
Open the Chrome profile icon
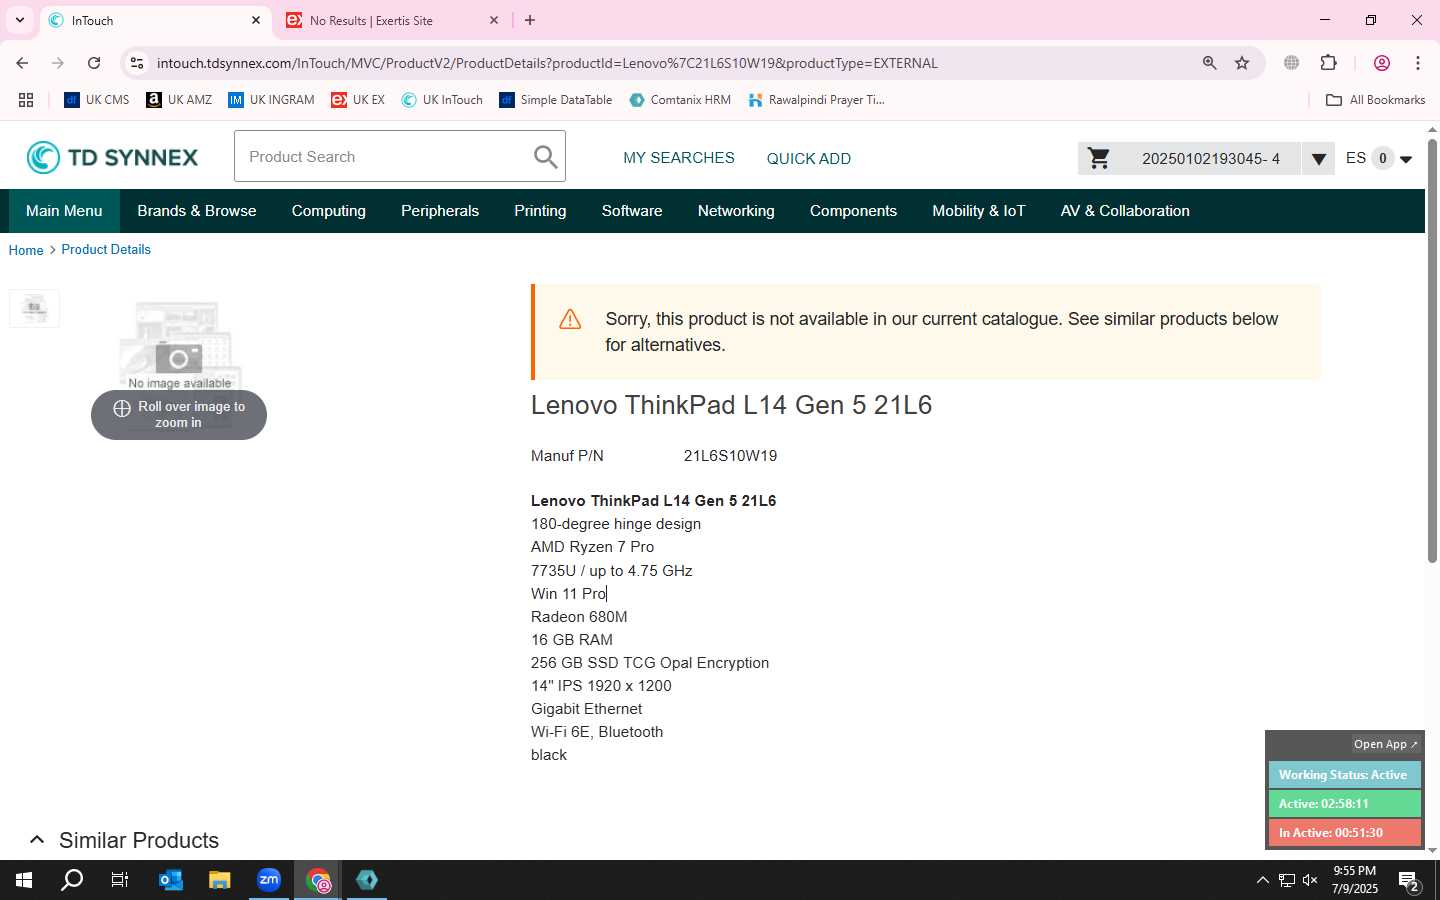tap(1382, 63)
